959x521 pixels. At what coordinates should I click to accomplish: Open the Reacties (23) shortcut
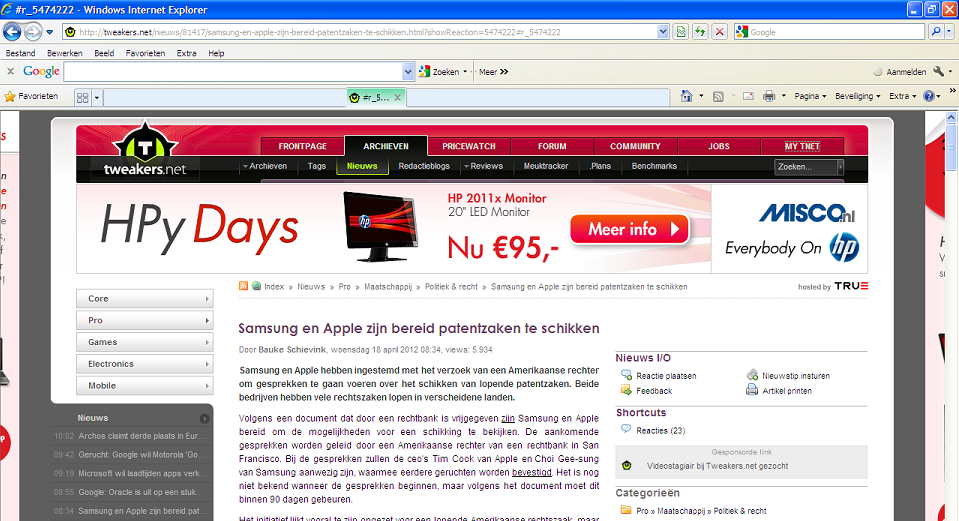click(661, 430)
